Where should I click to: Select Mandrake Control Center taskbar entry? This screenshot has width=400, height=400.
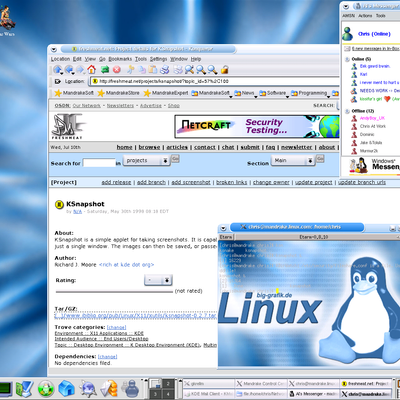pyautogui.click(x=261, y=384)
